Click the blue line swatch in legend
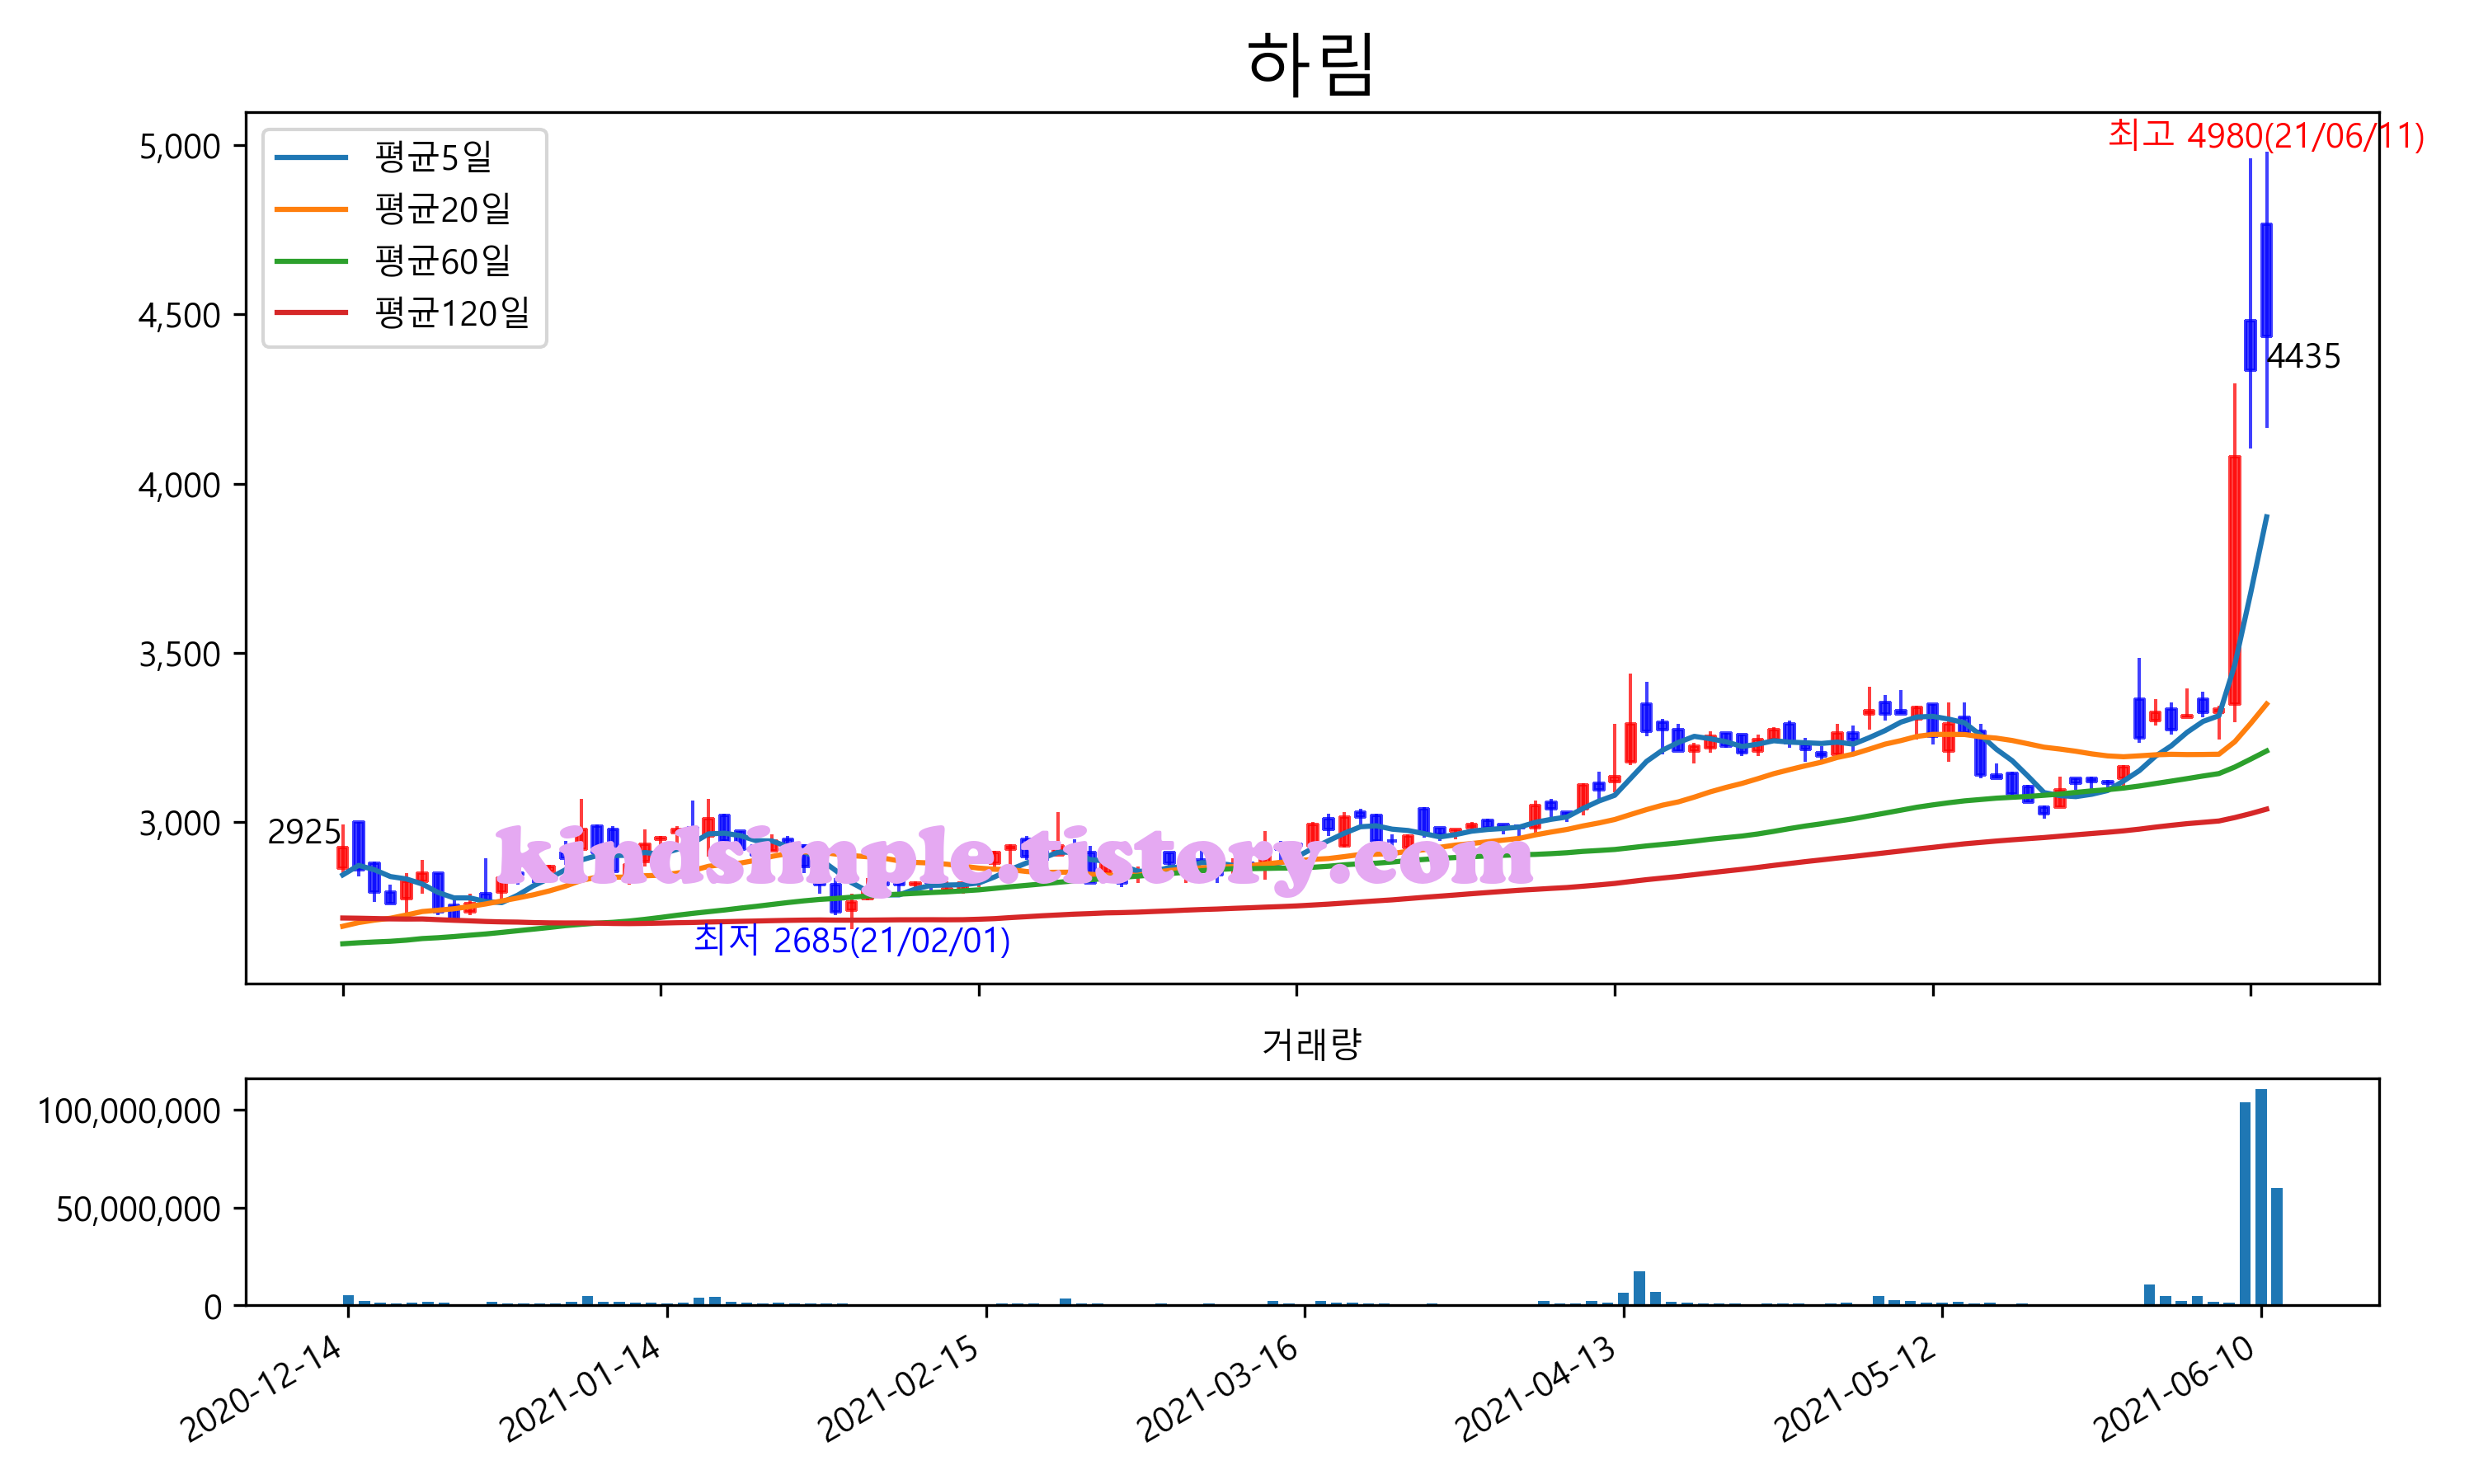 point(311,157)
